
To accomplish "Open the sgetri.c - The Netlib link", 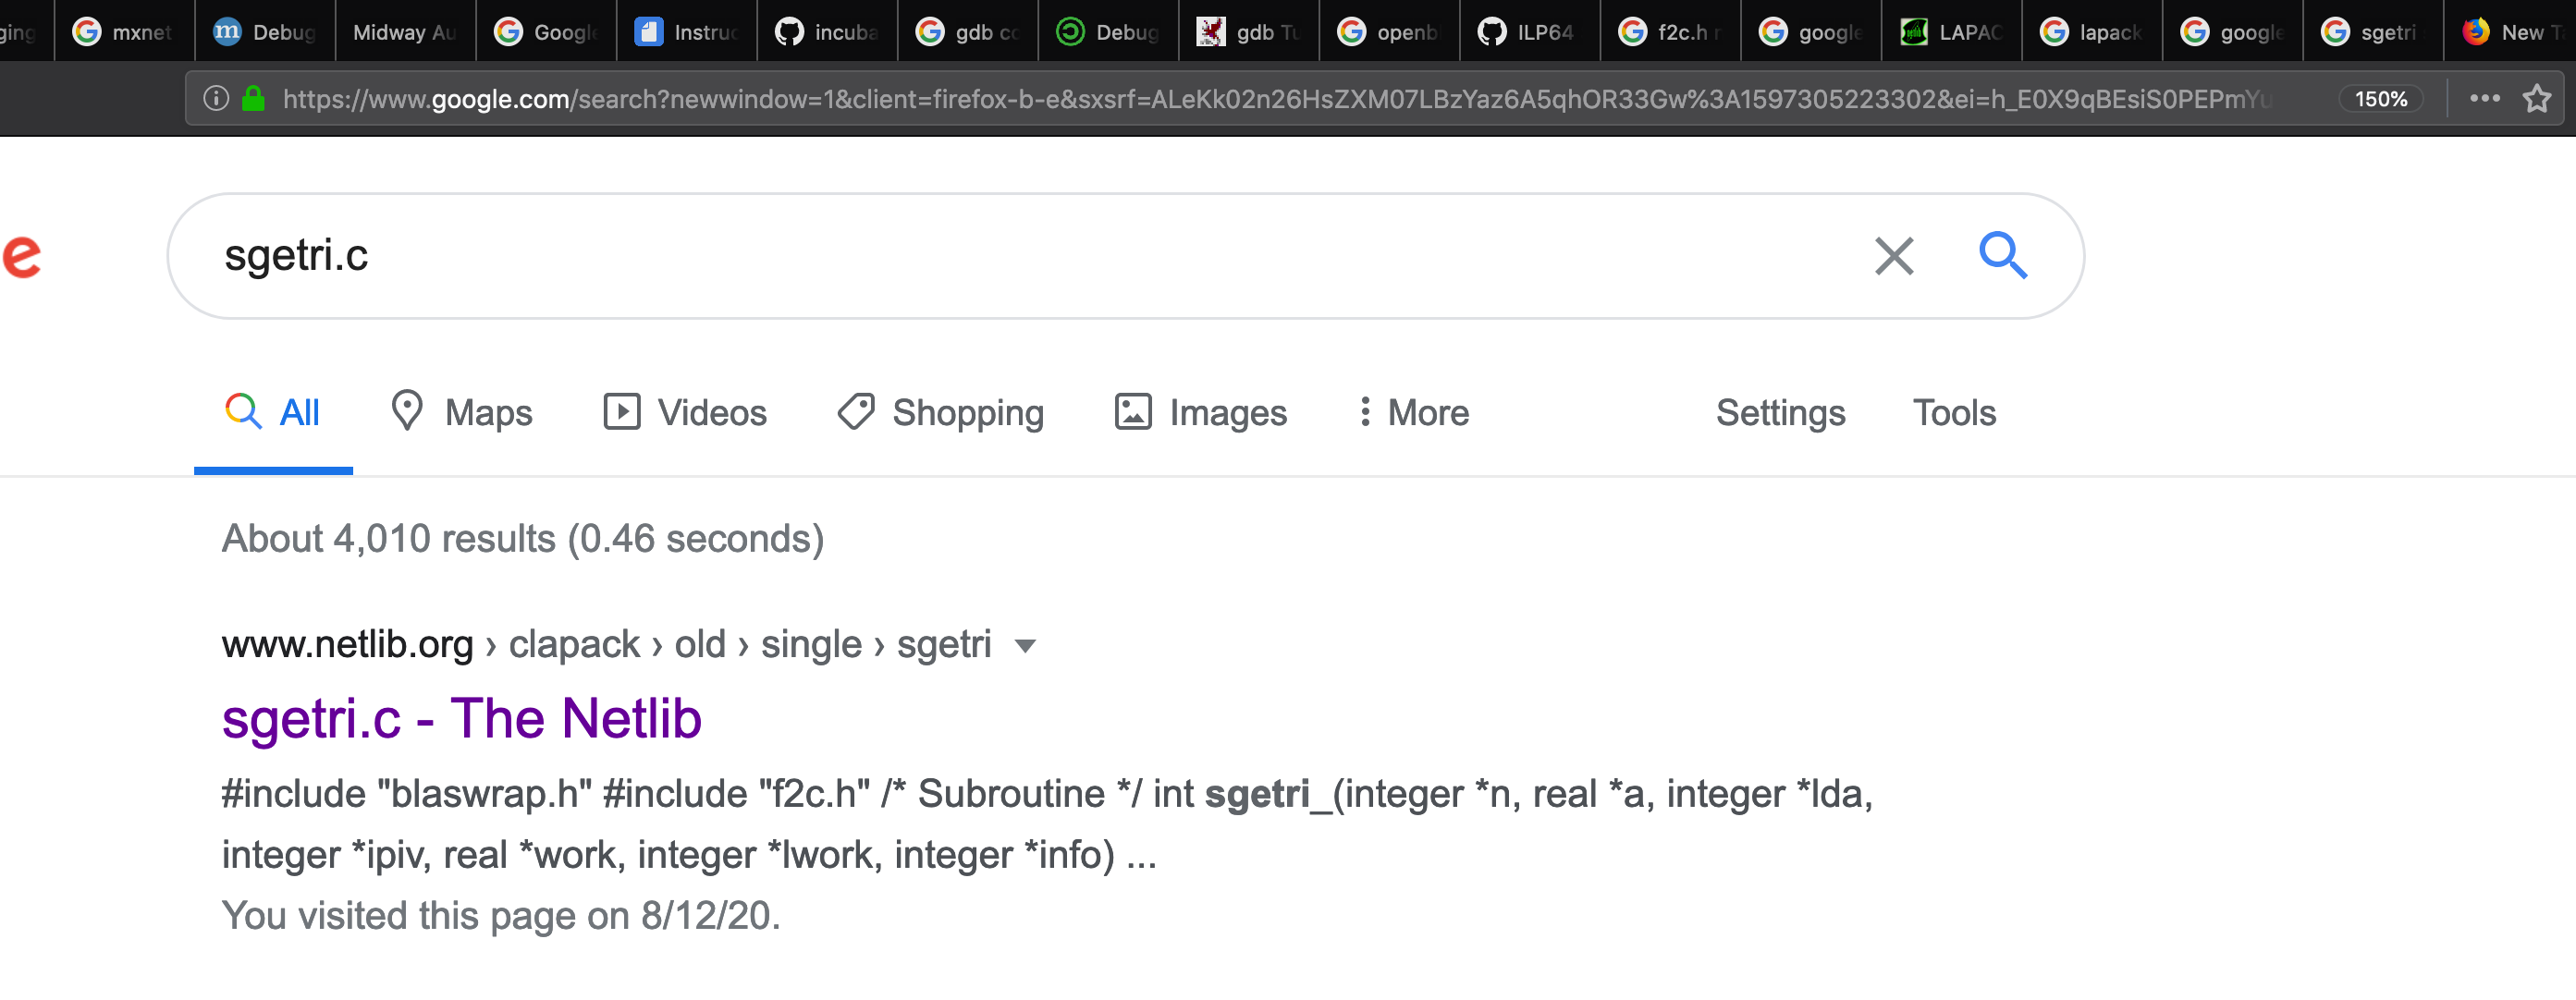I will tap(461, 718).
